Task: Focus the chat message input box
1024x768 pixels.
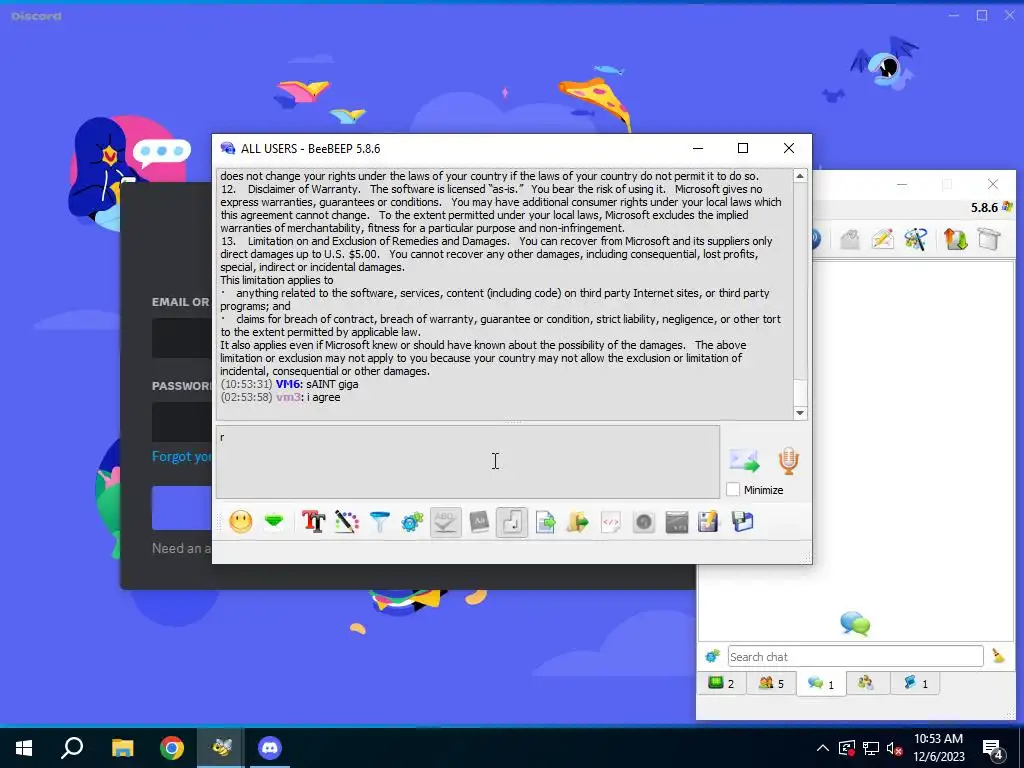Action: (x=468, y=462)
